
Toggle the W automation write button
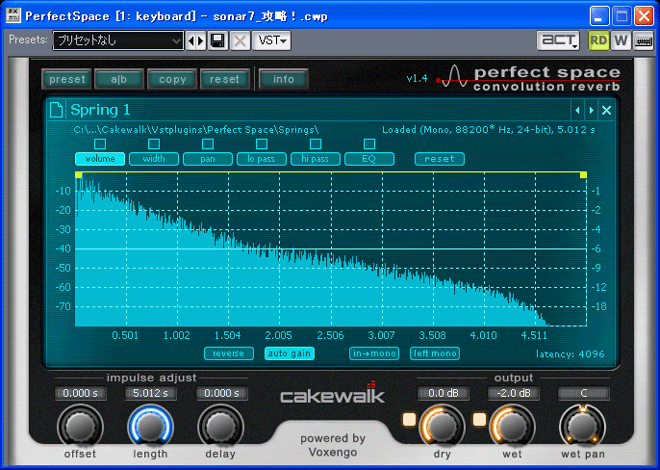coord(620,41)
